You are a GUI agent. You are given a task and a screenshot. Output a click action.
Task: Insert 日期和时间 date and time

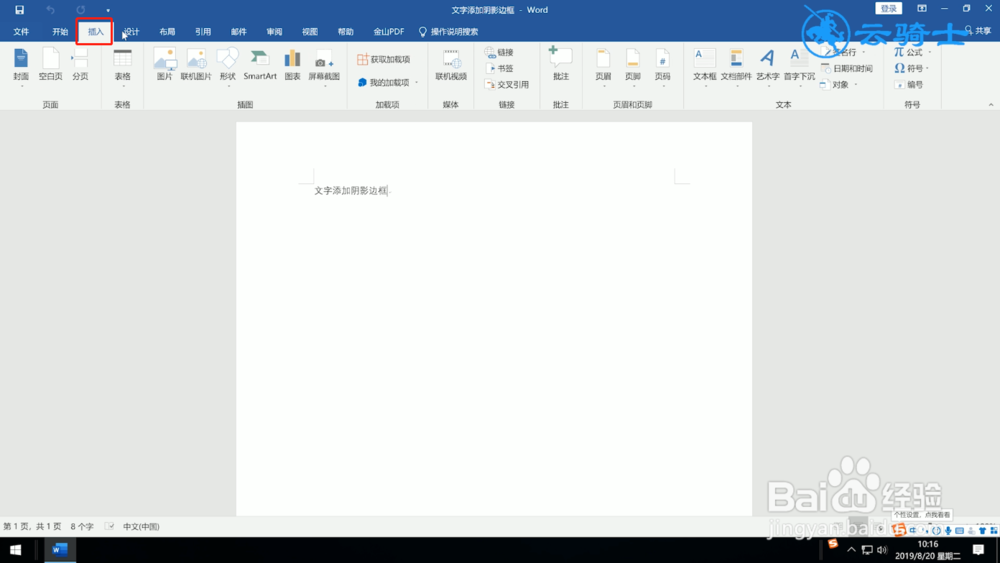[847, 68]
